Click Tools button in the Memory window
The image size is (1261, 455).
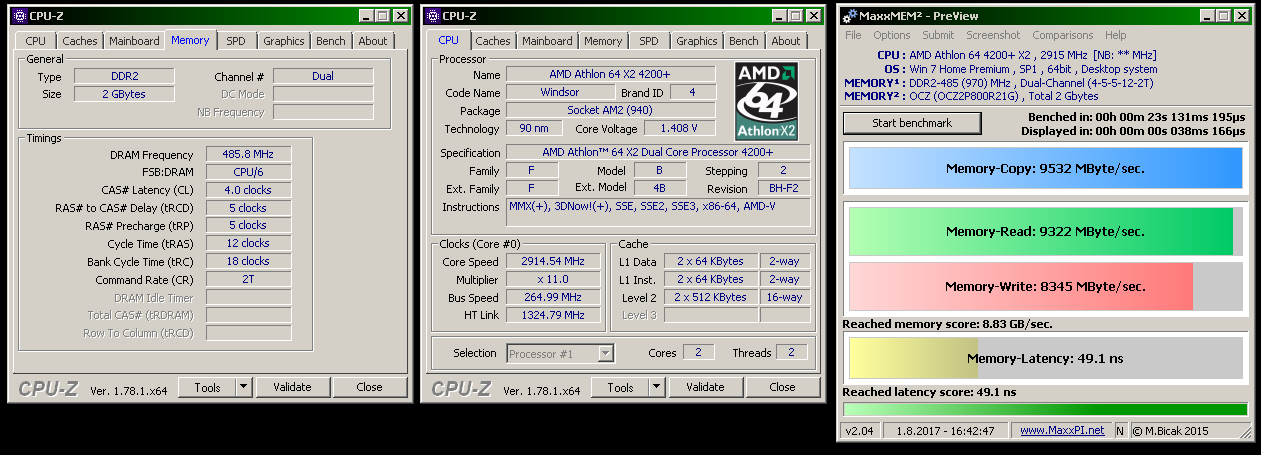207,387
